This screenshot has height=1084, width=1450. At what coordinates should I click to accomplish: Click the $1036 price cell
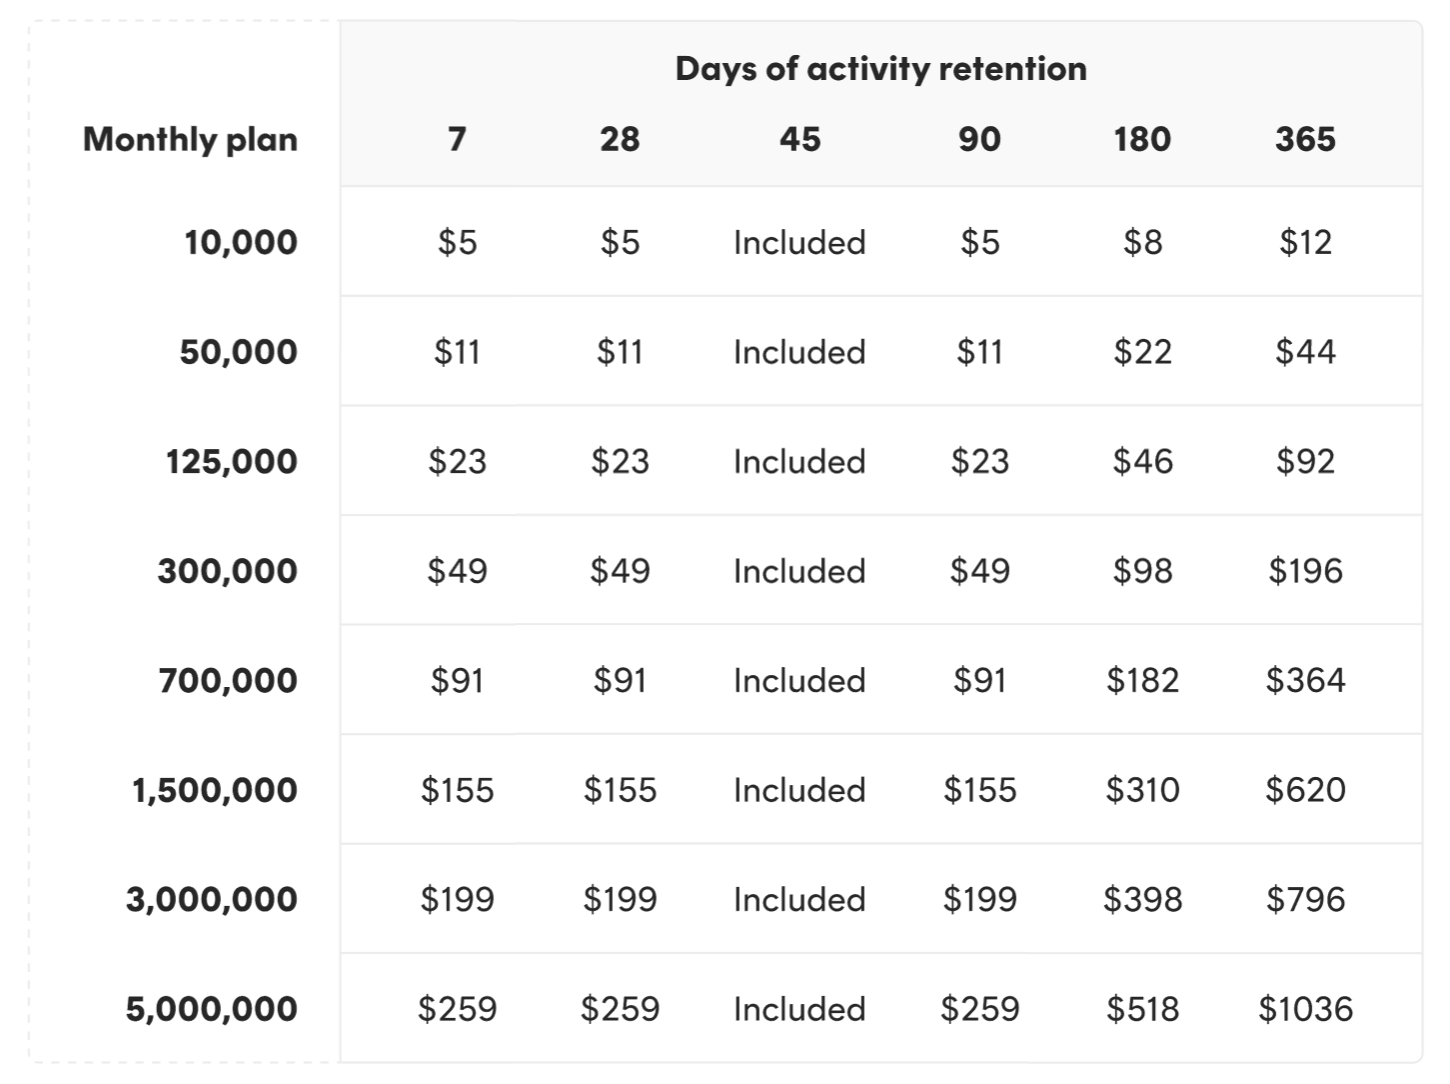(x=1305, y=1009)
